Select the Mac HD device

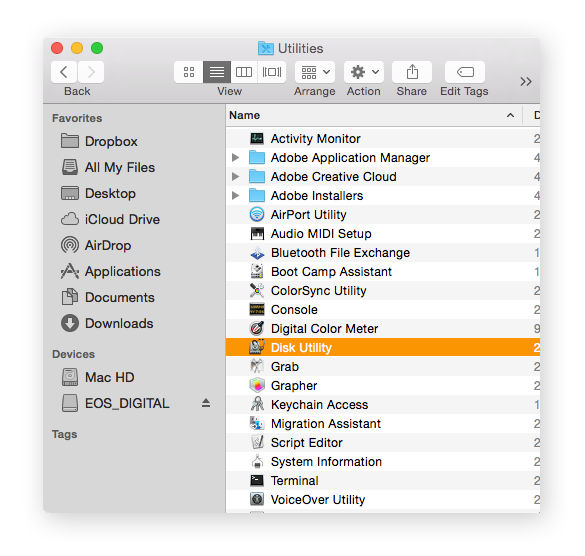tap(98, 377)
